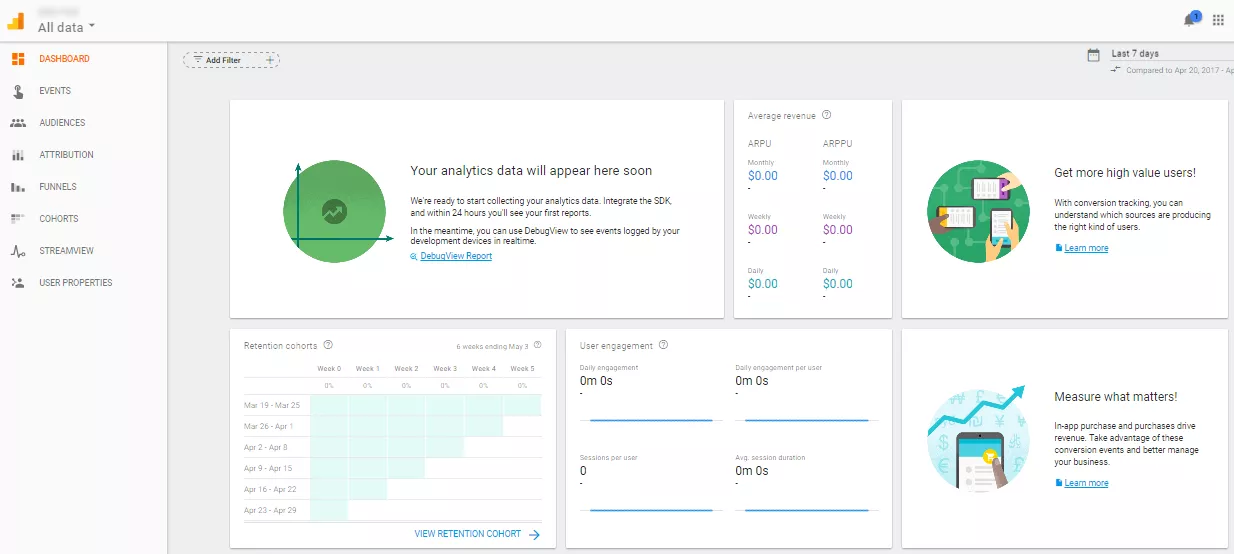Click the Week 5 column header
The width and height of the screenshot is (1234, 554).
pyautogui.click(x=522, y=369)
